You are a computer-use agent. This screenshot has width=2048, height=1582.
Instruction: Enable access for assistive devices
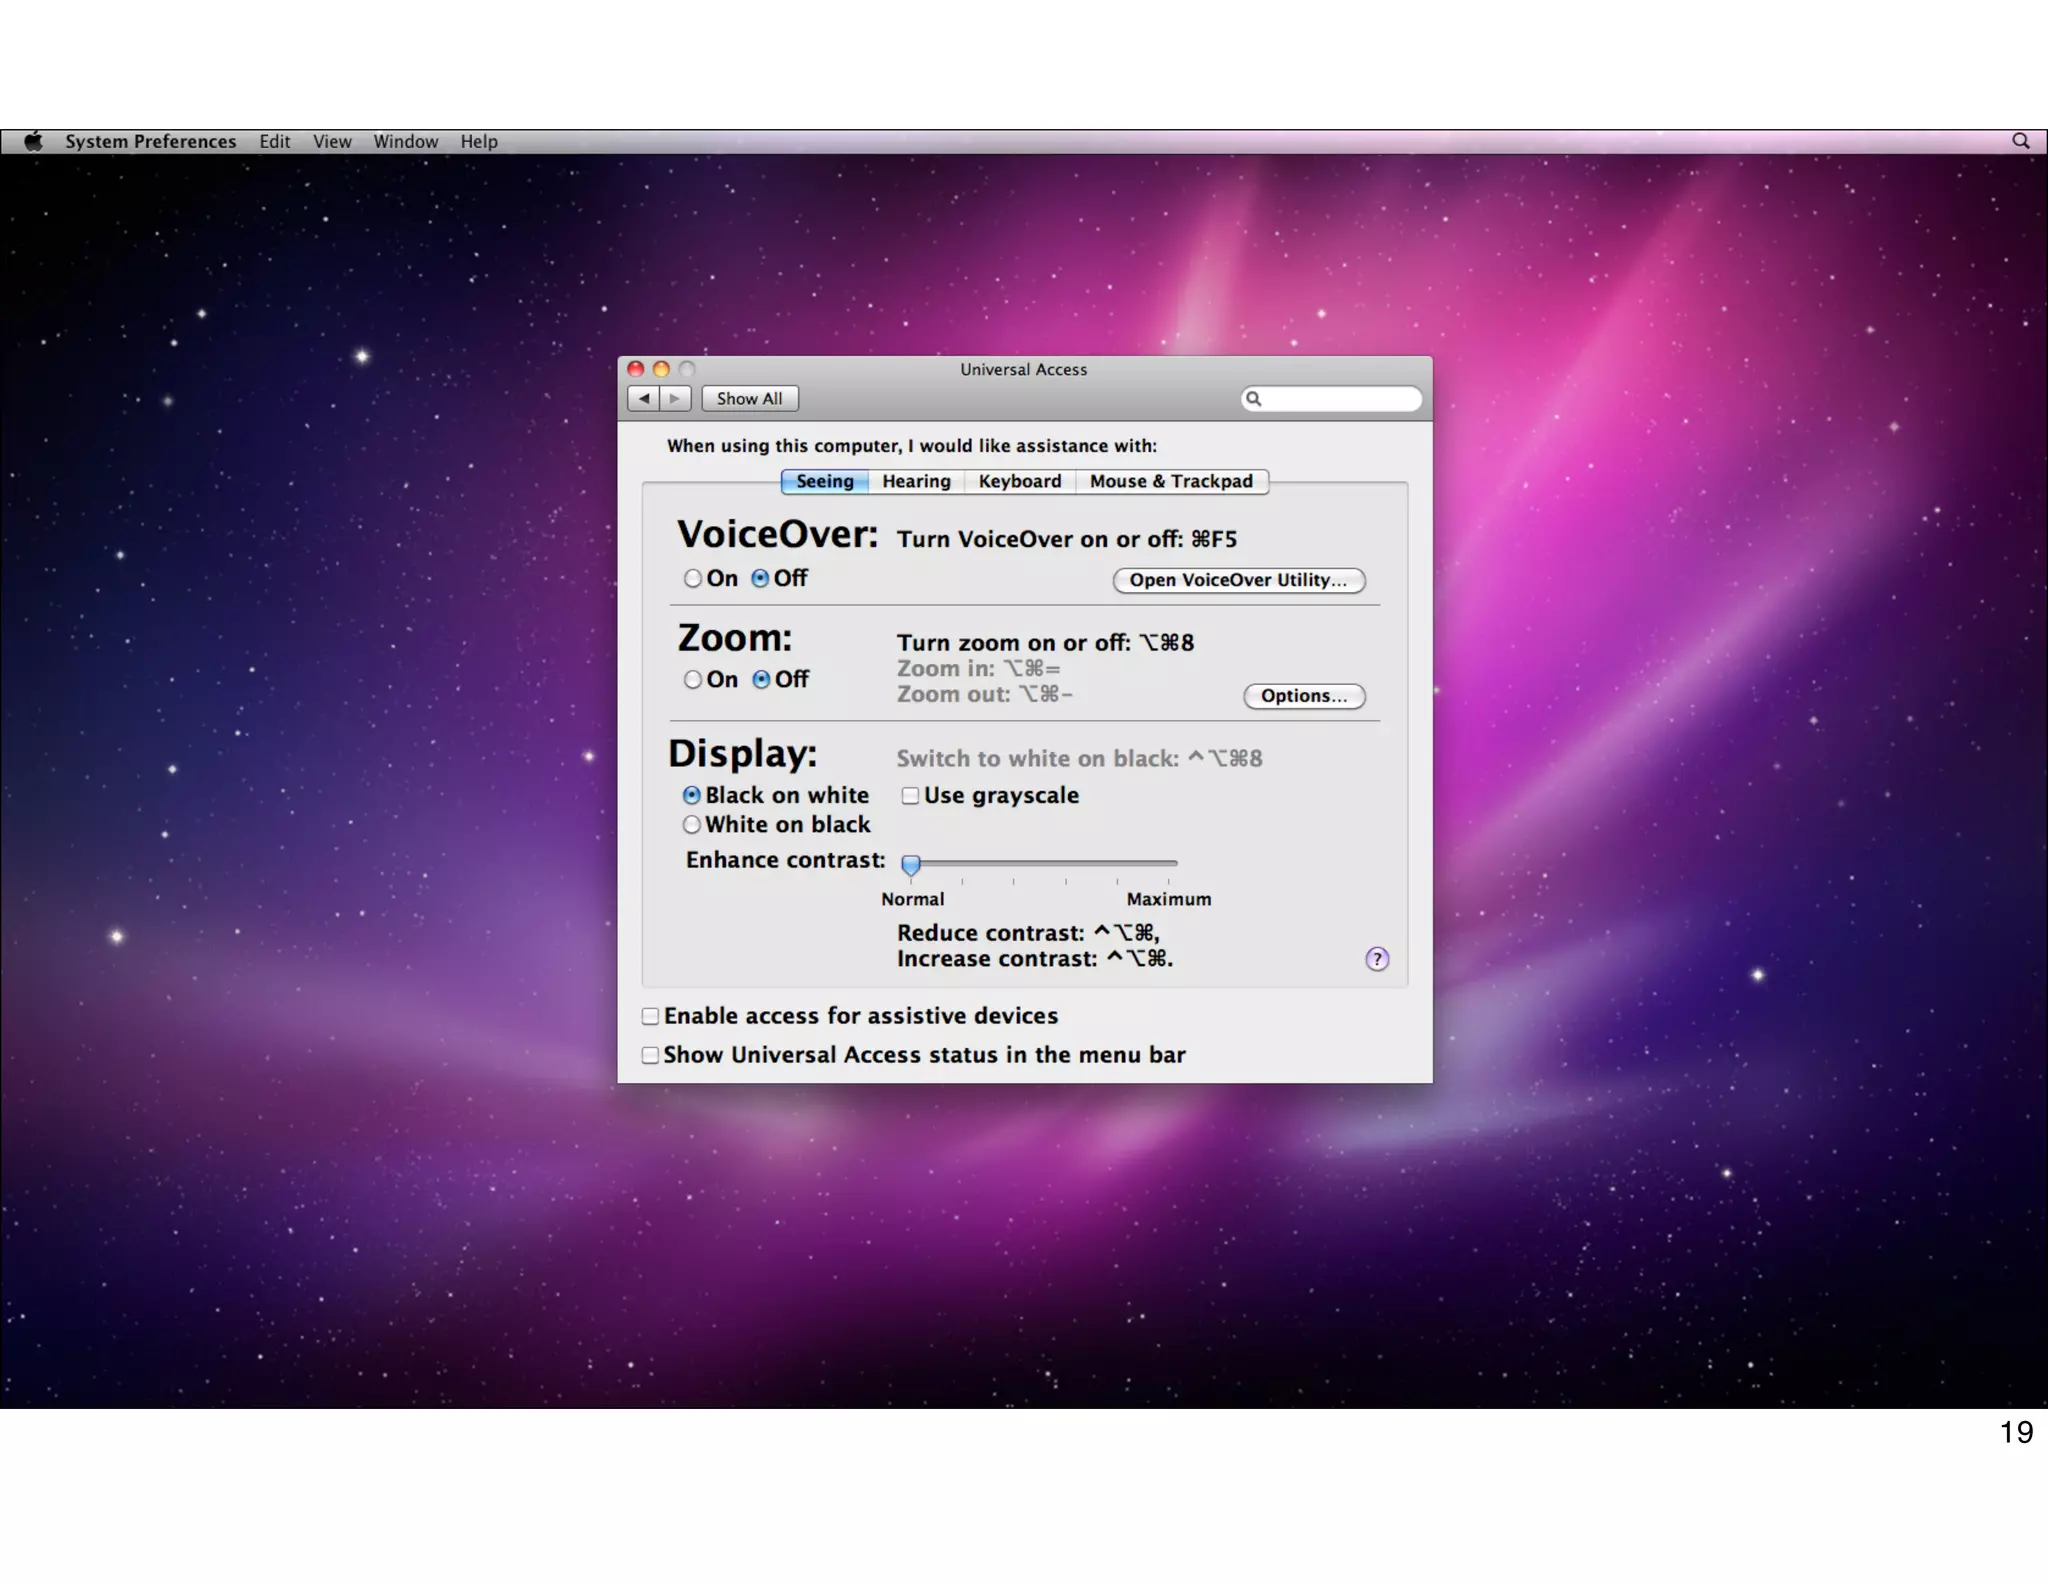[650, 1016]
